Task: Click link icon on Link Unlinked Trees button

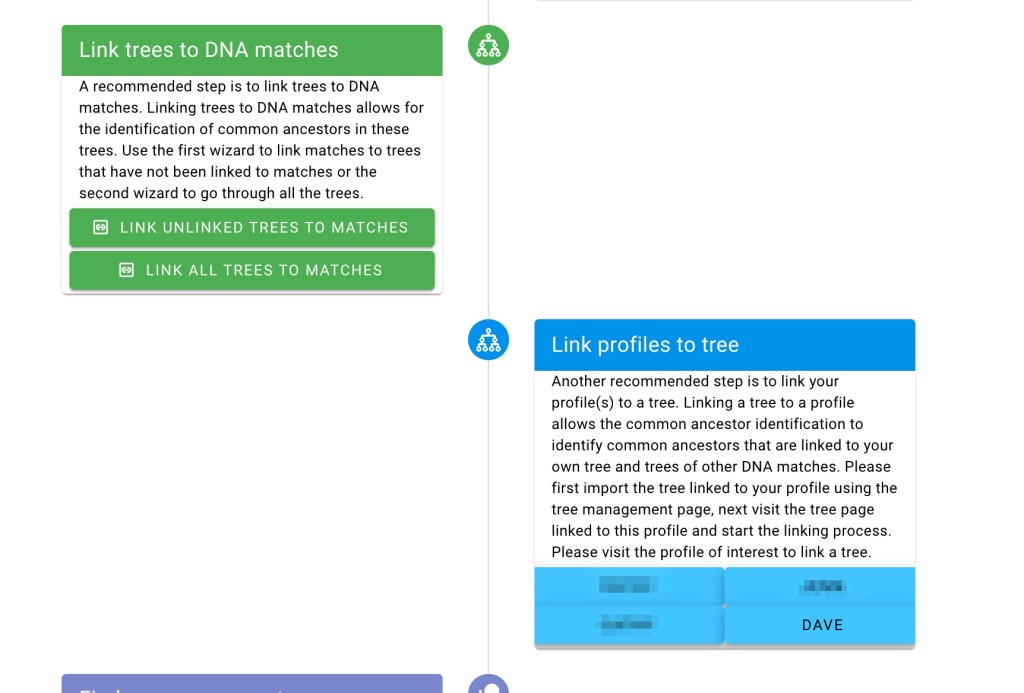Action: tap(100, 227)
